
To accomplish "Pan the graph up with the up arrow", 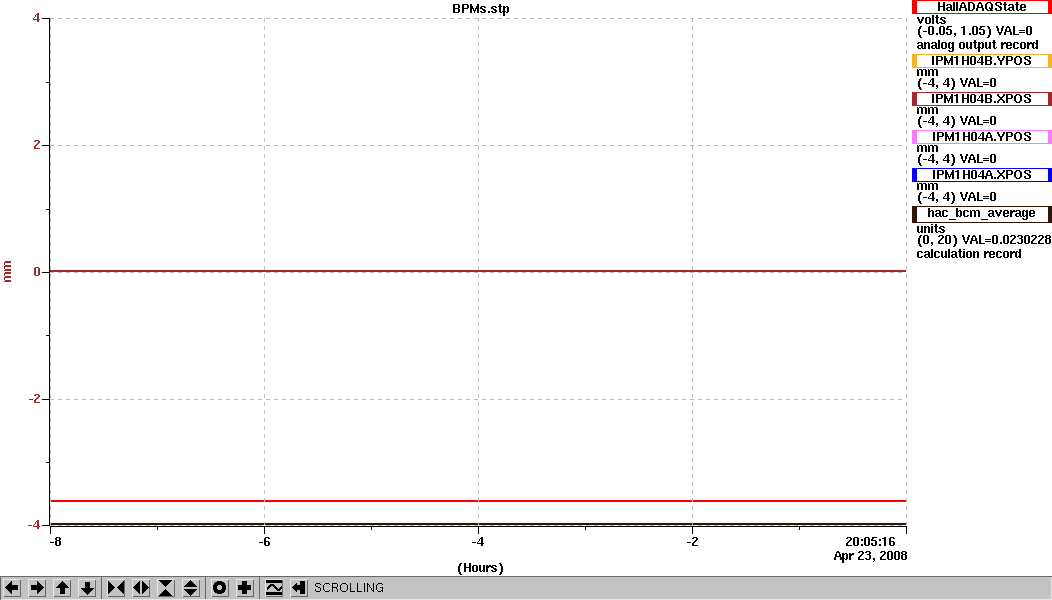I will click(x=62, y=589).
